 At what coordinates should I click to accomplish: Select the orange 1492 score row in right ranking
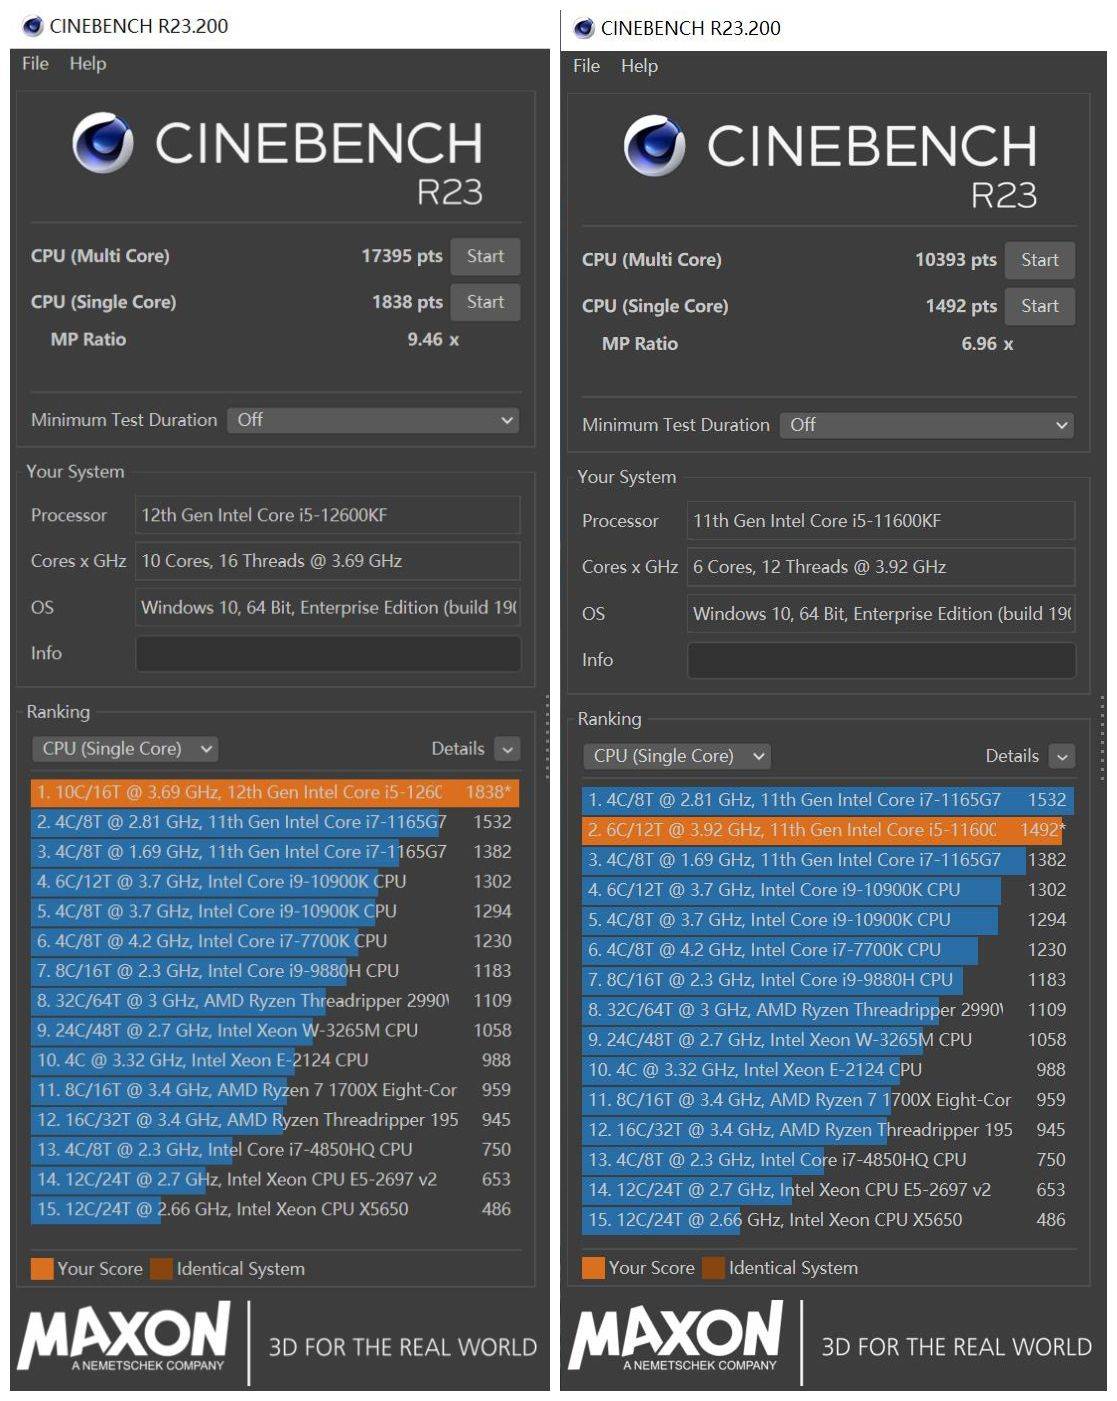[828, 830]
